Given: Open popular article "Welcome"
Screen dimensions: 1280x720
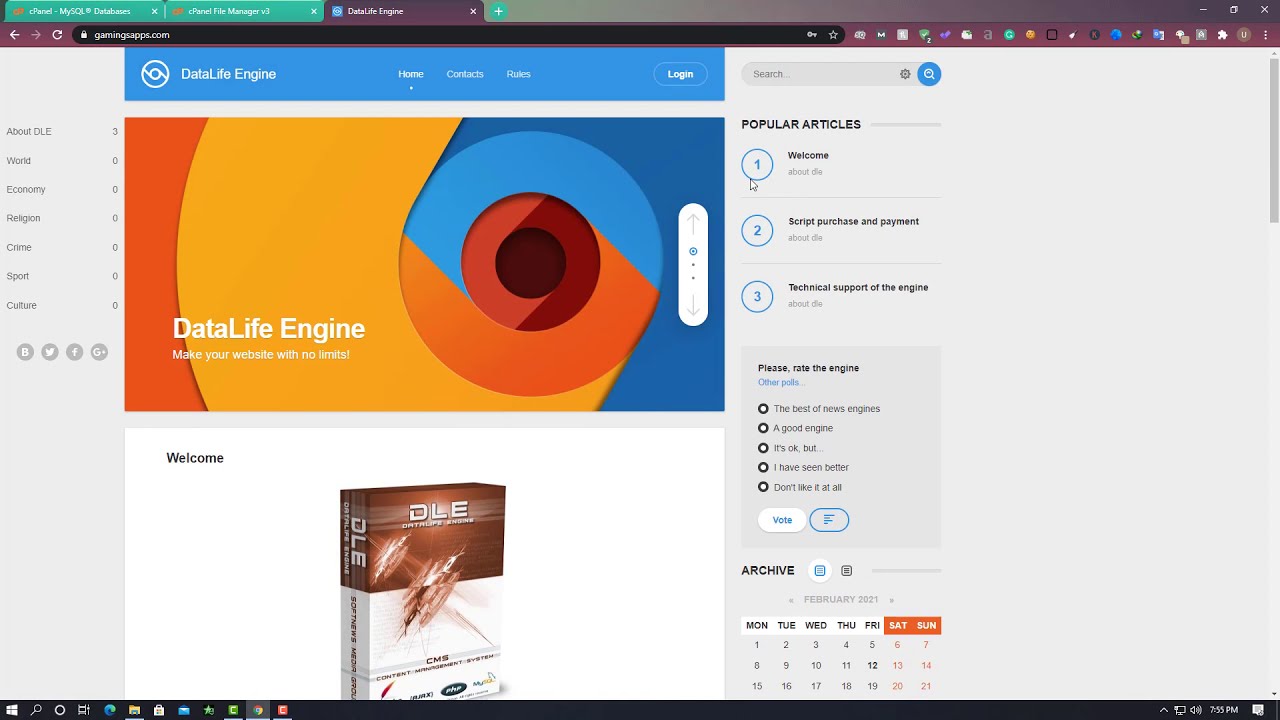Looking at the screenshot, I should pos(808,155).
